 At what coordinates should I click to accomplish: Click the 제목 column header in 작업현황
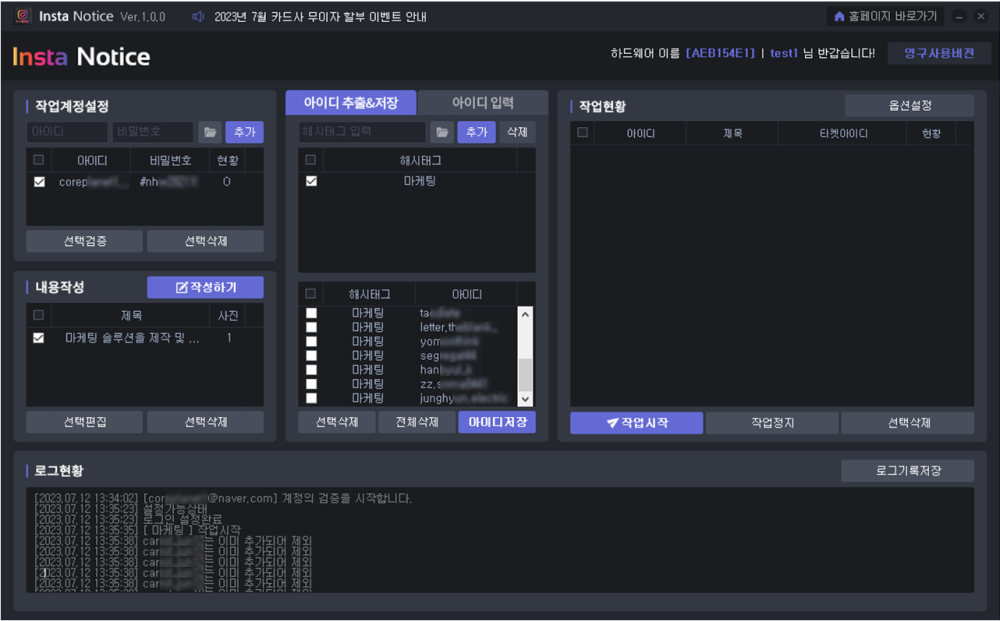coord(732,133)
